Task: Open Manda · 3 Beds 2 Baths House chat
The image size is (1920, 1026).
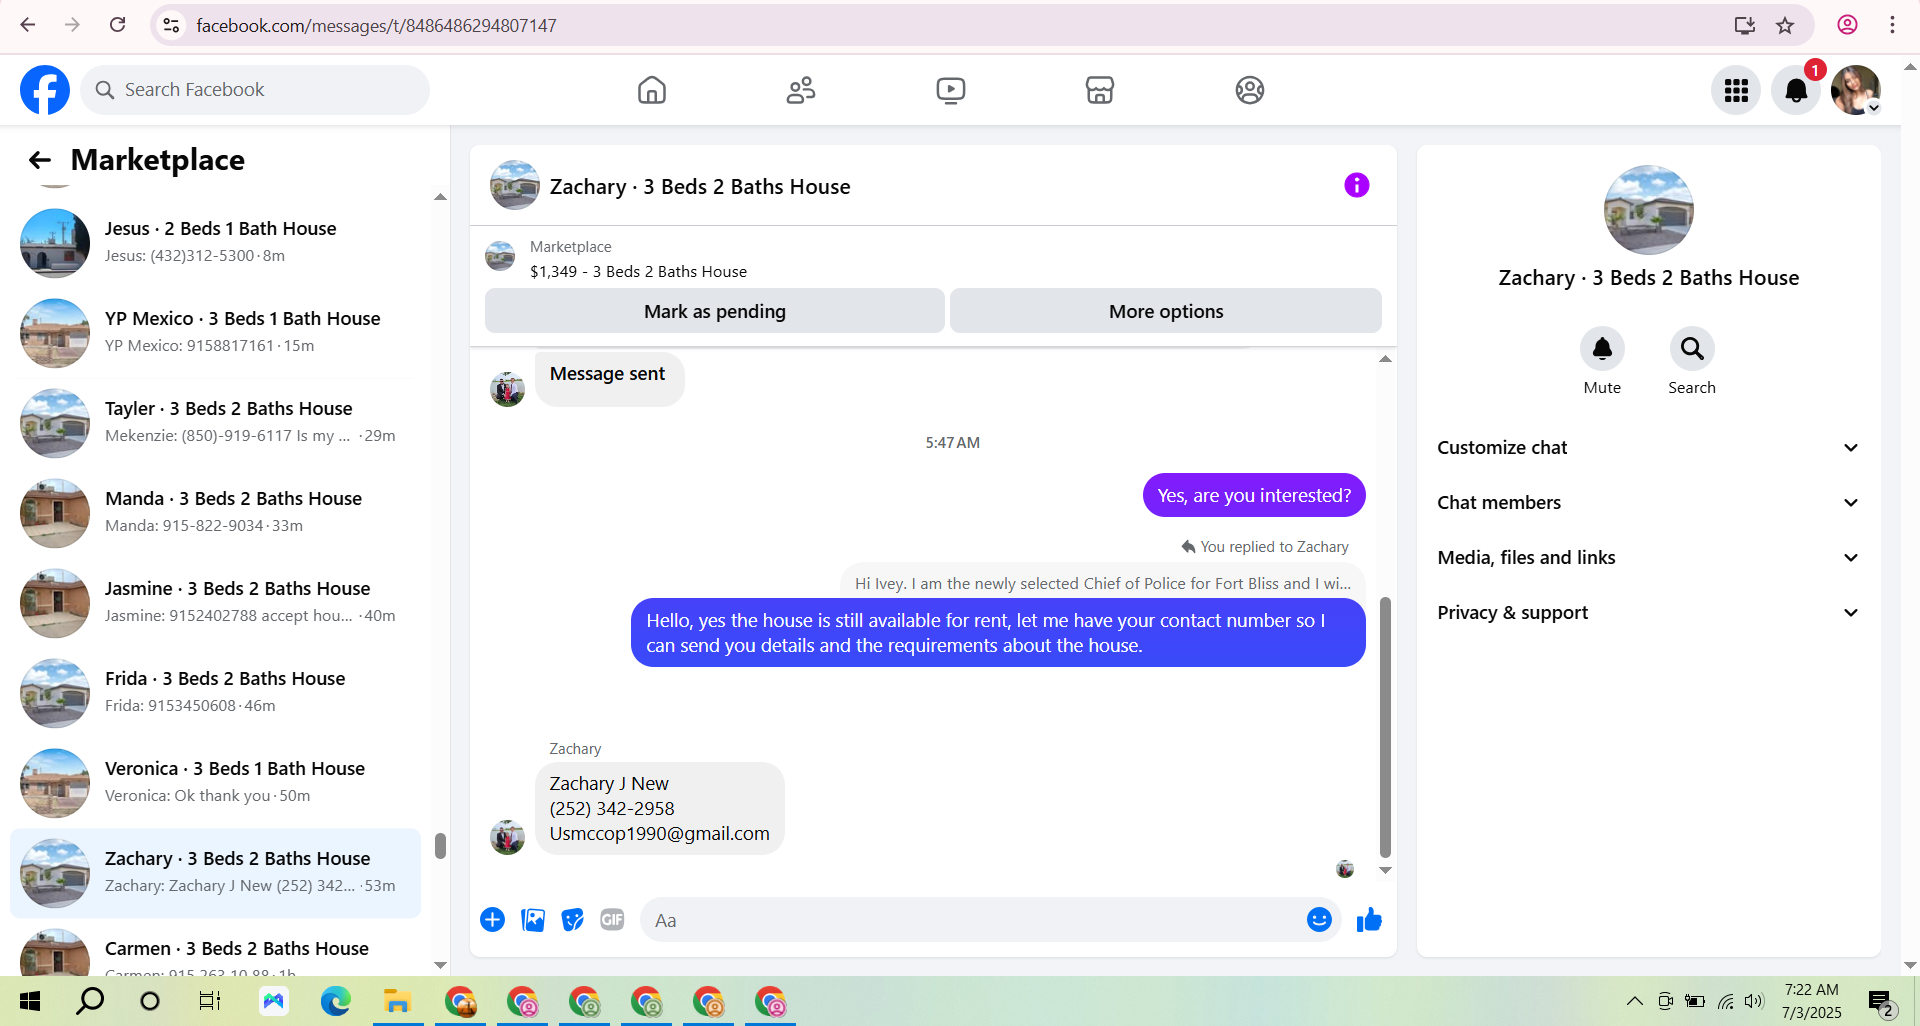Action: 215,513
